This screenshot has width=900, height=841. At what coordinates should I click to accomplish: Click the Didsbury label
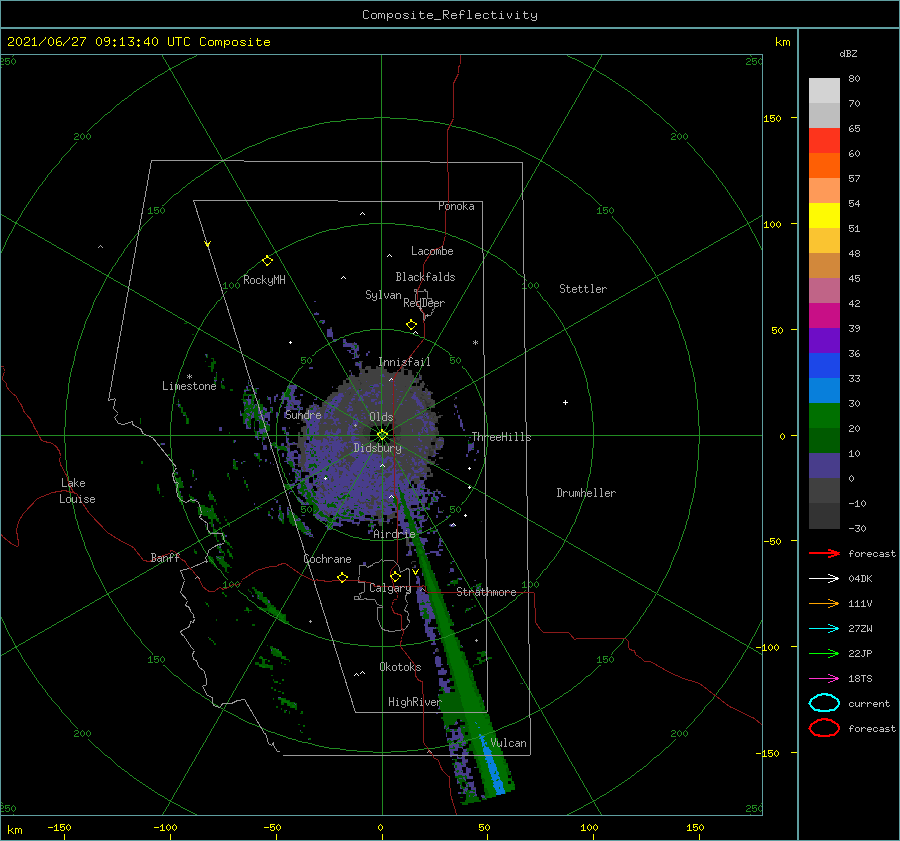[x=378, y=448]
